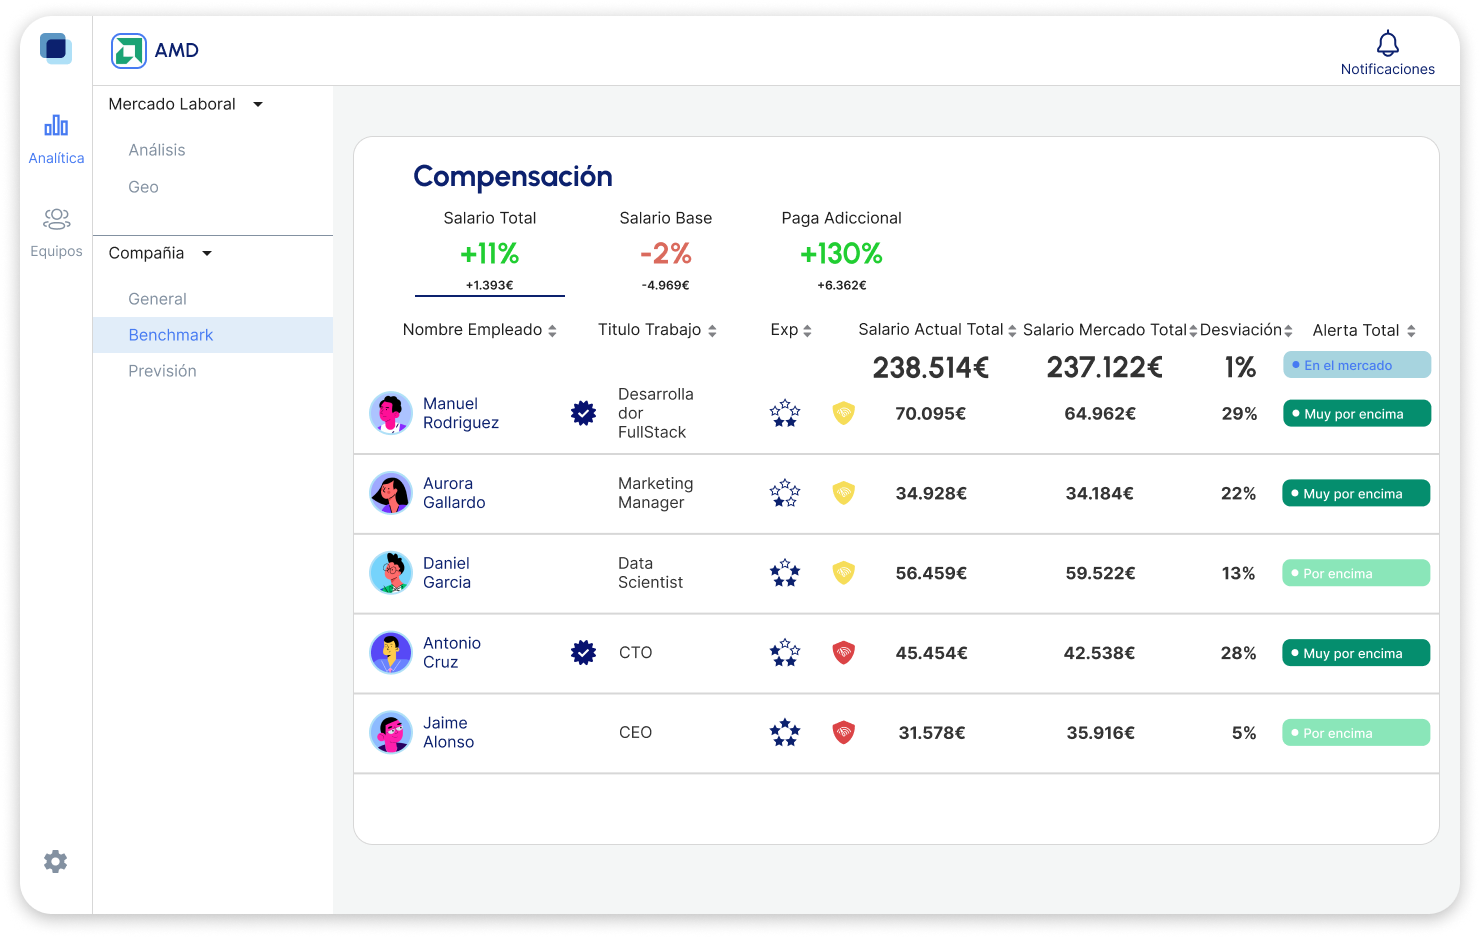Click job title 'Data Scientist'
The image size is (1480, 938).
[651, 573]
